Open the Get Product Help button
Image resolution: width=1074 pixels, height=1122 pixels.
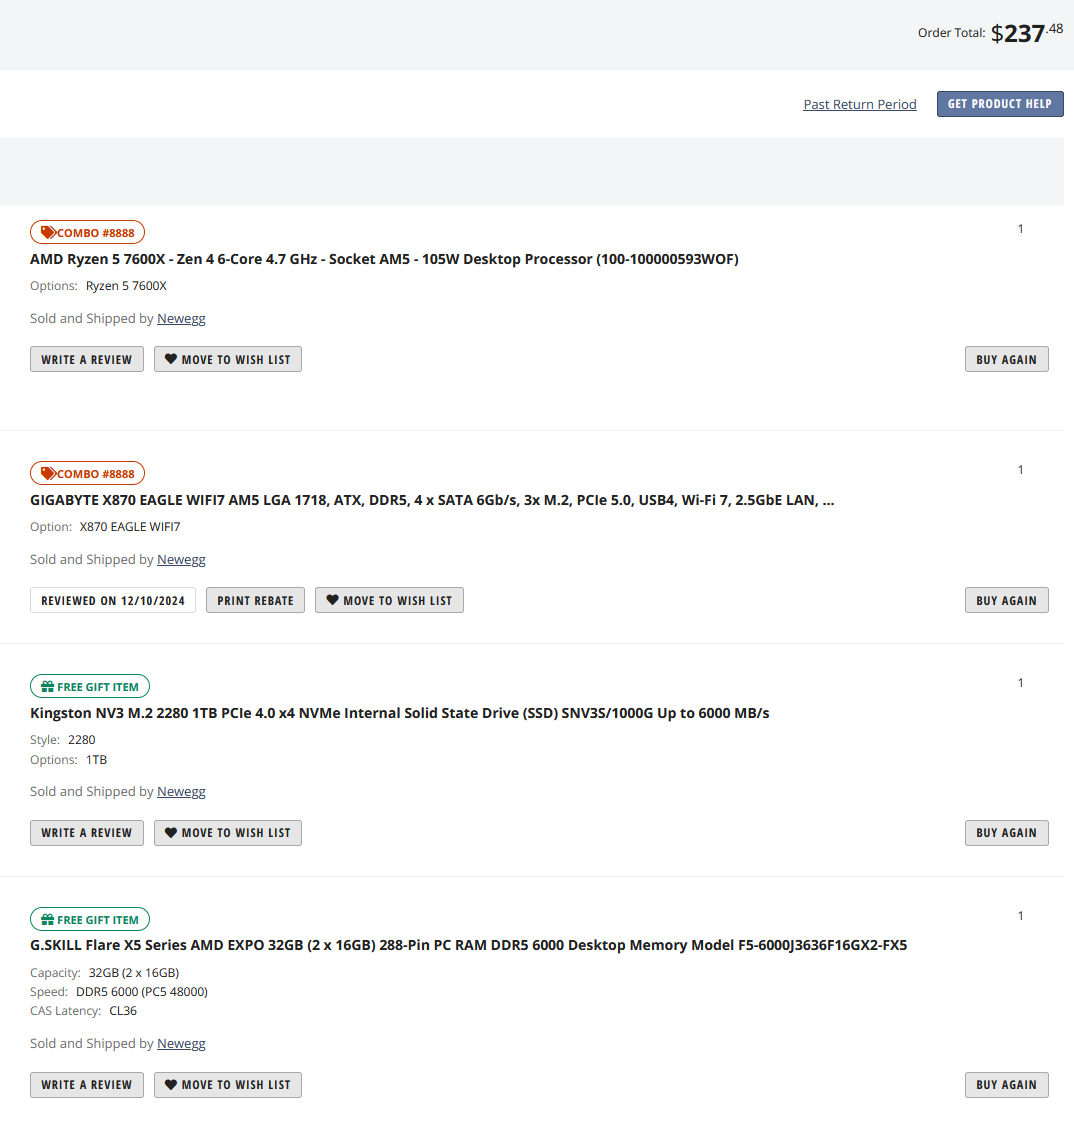point(1000,104)
